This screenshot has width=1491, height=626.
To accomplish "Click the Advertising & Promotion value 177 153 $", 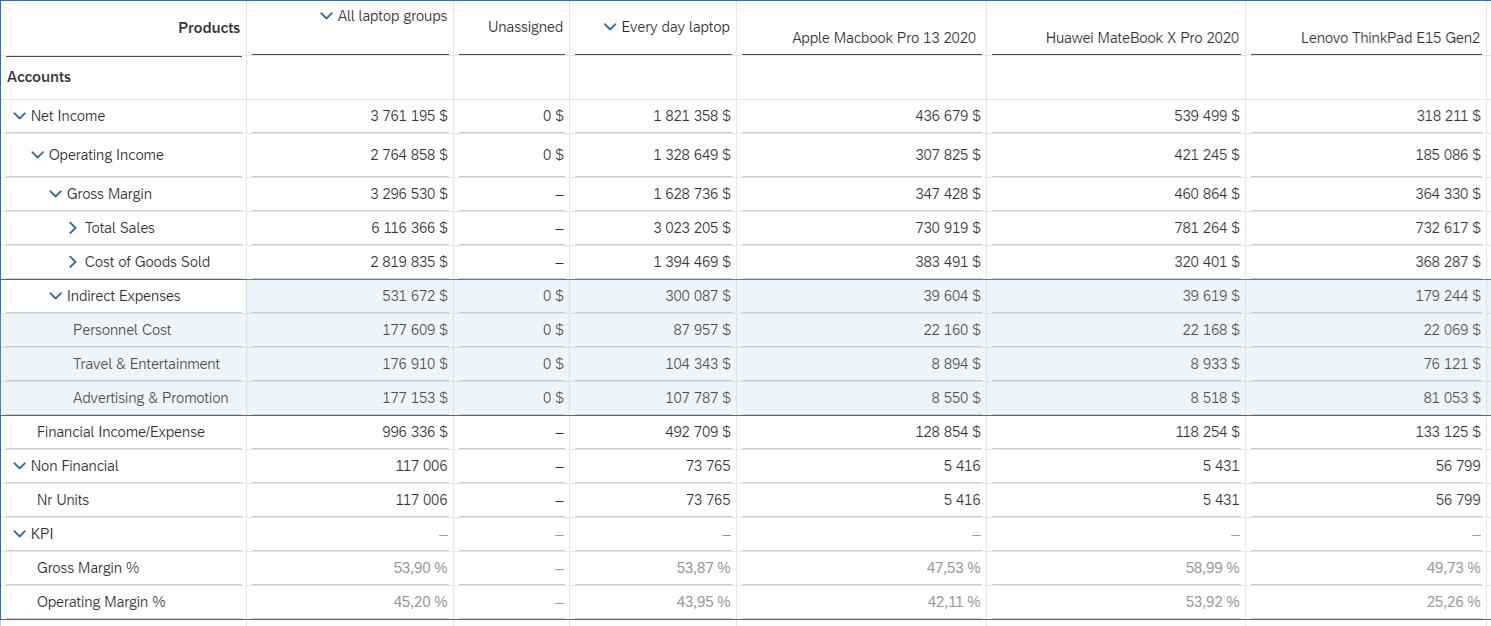I will click(415, 398).
